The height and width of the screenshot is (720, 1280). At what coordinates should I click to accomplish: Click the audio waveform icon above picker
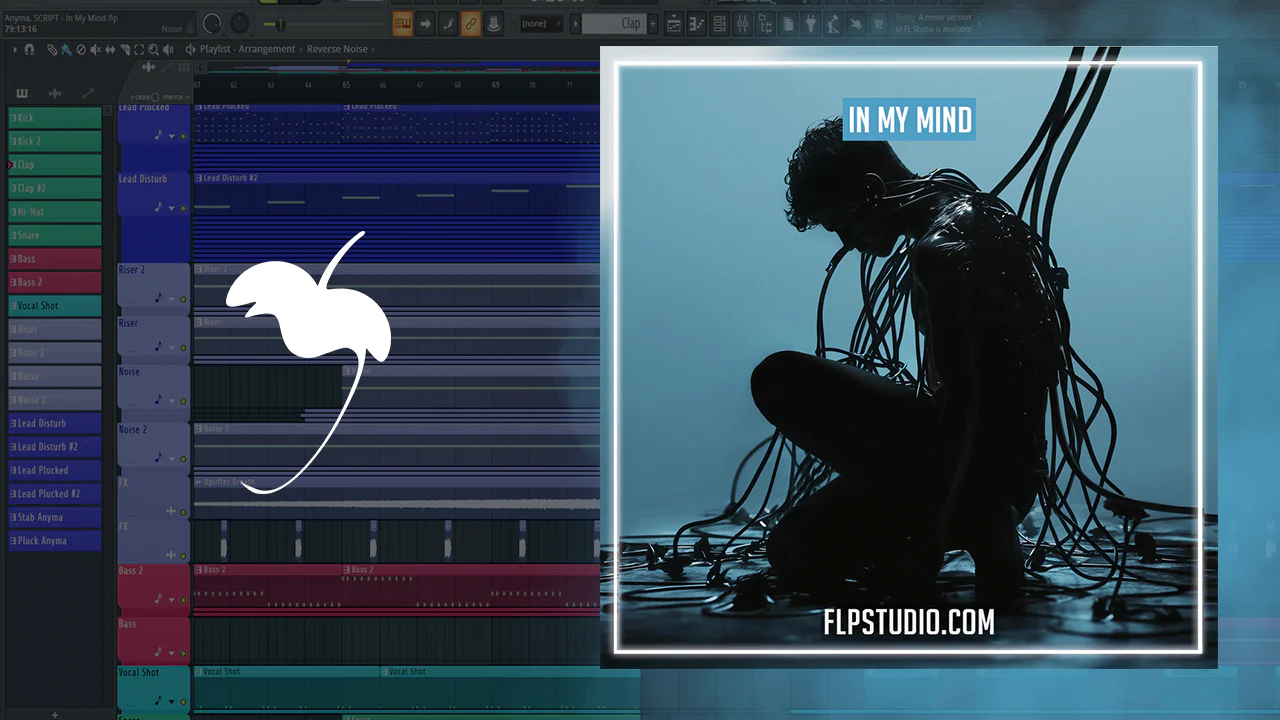tap(55, 93)
